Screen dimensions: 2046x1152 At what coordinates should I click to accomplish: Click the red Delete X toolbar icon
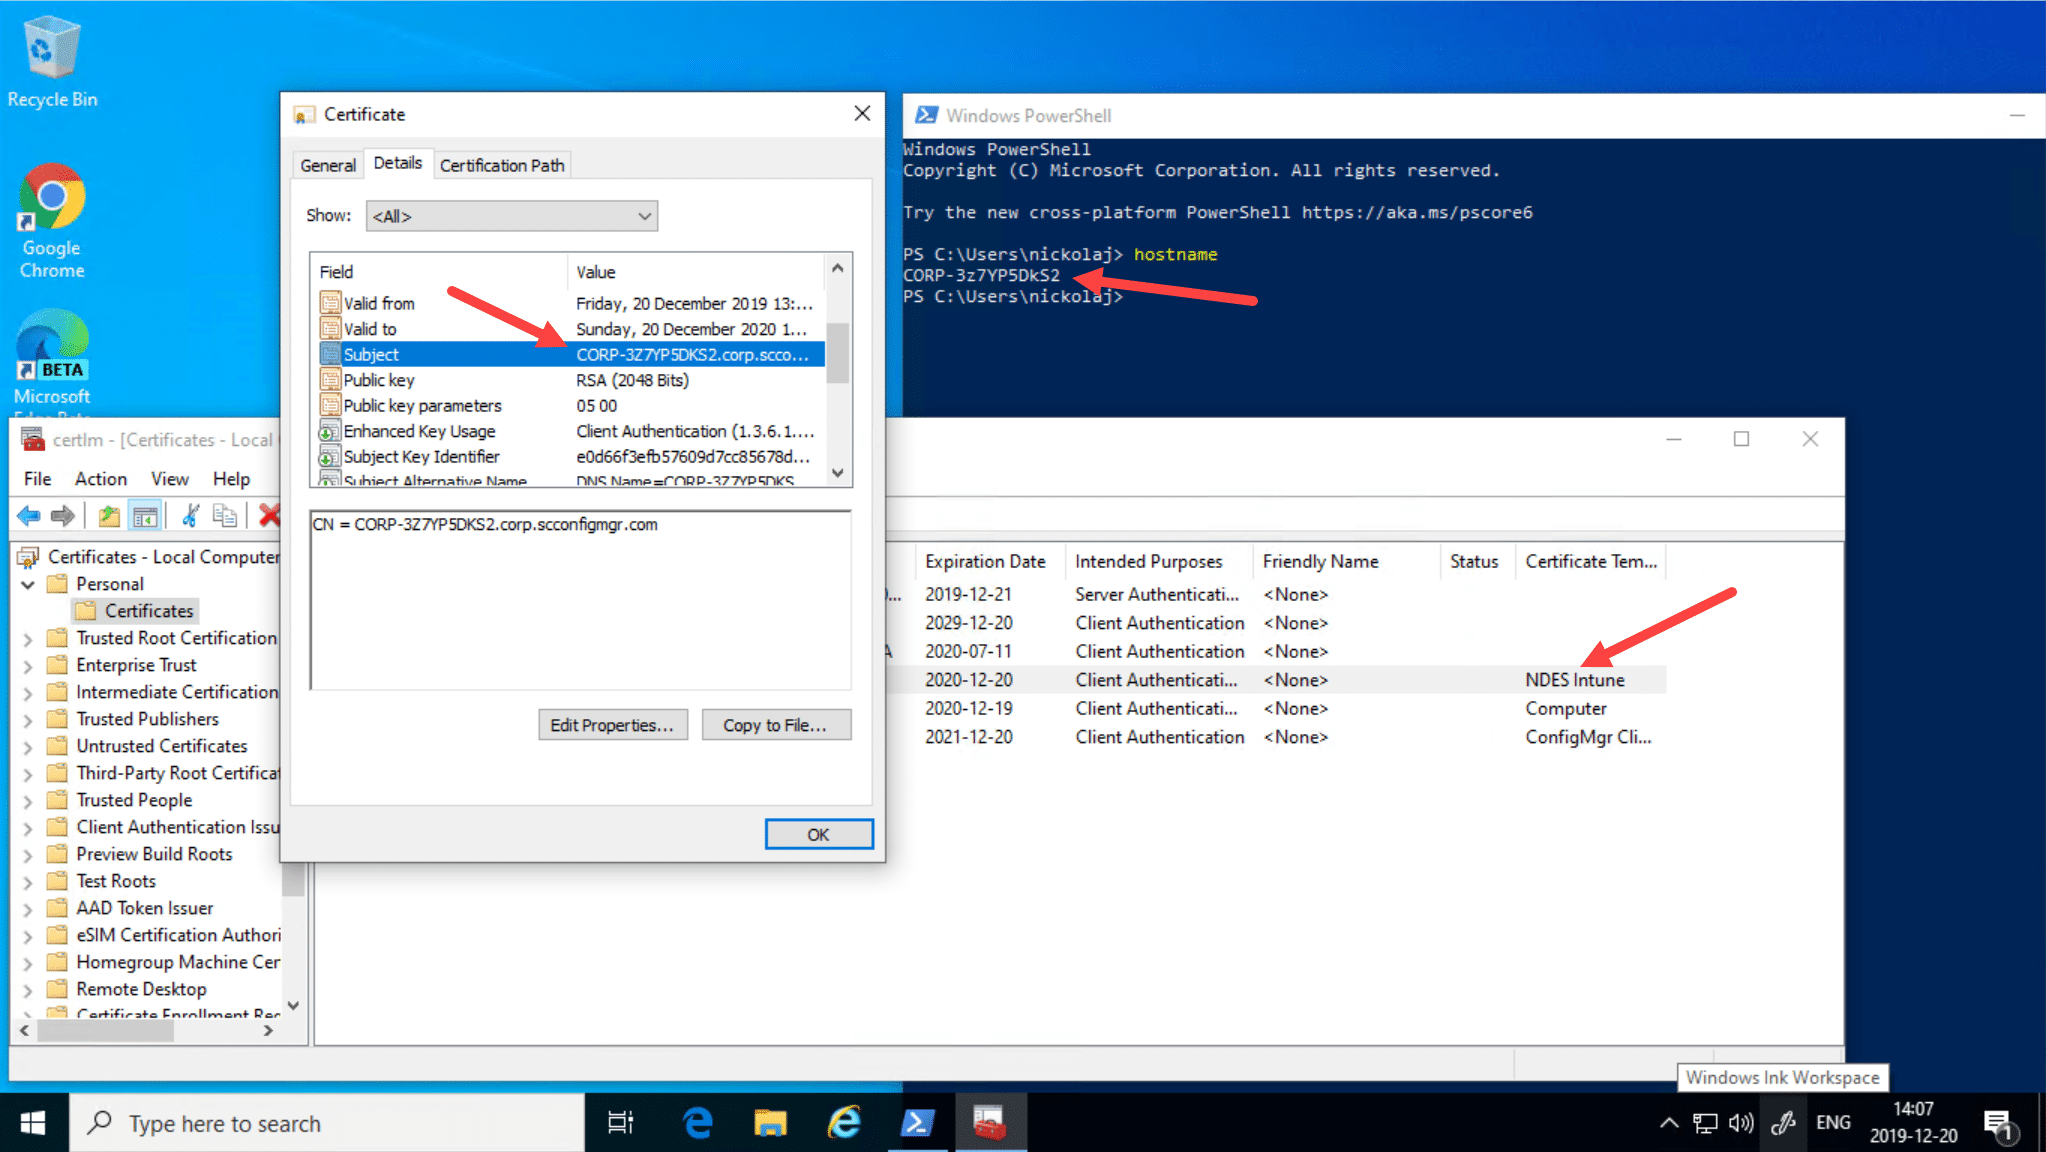click(x=269, y=516)
